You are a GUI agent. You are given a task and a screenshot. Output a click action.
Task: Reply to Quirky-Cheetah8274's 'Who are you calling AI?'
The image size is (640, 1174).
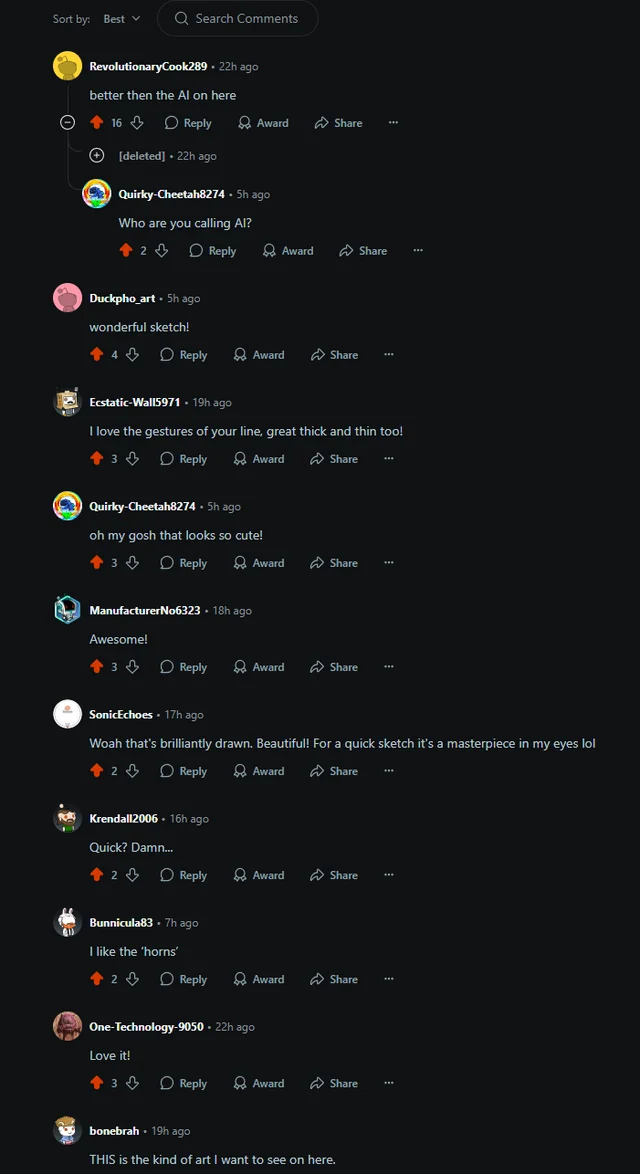tap(213, 251)
